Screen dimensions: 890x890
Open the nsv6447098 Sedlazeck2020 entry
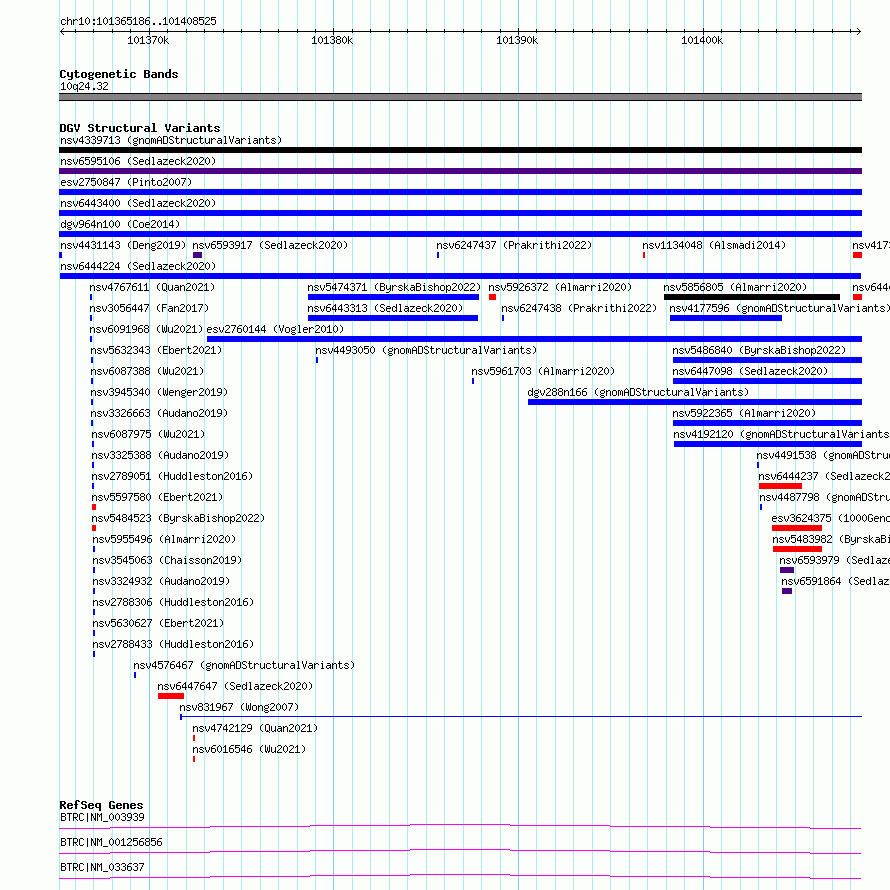(750, 371)
